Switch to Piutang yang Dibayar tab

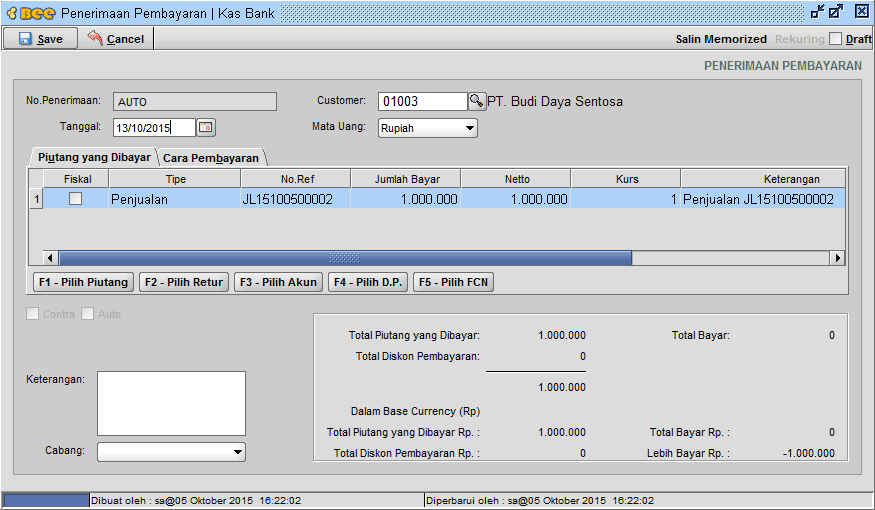(x=94, y=157)
